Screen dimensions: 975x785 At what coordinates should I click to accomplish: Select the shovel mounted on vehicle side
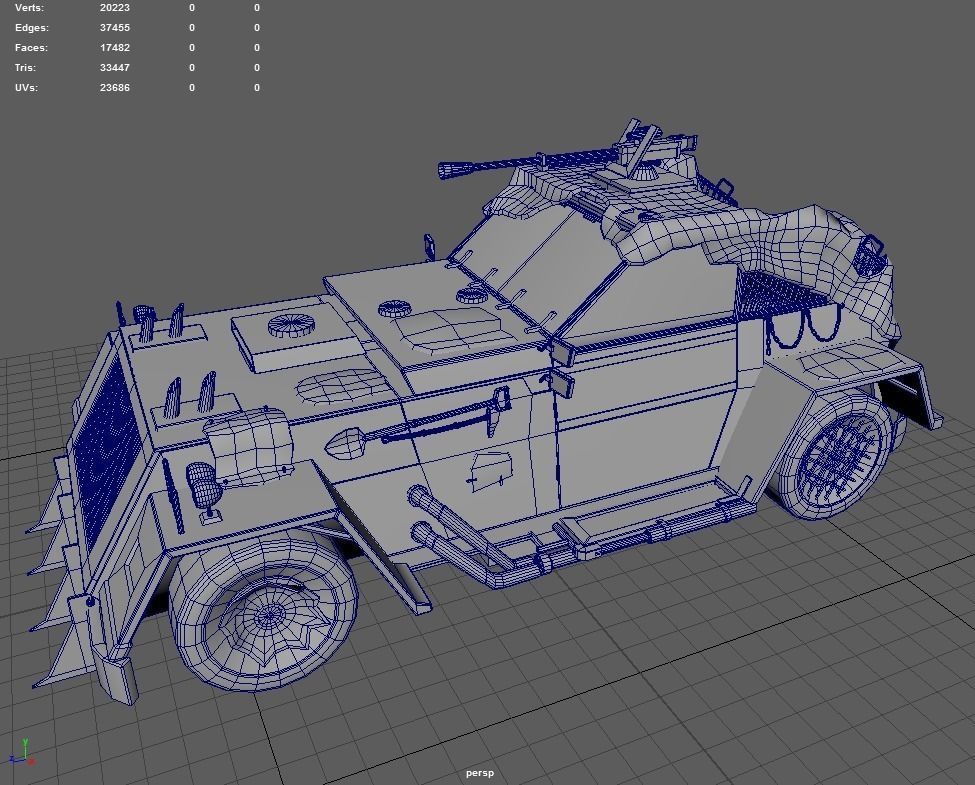click(417, 423)
